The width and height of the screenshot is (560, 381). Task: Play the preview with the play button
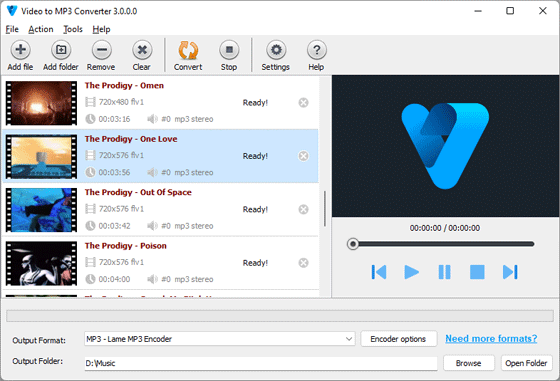411,272
